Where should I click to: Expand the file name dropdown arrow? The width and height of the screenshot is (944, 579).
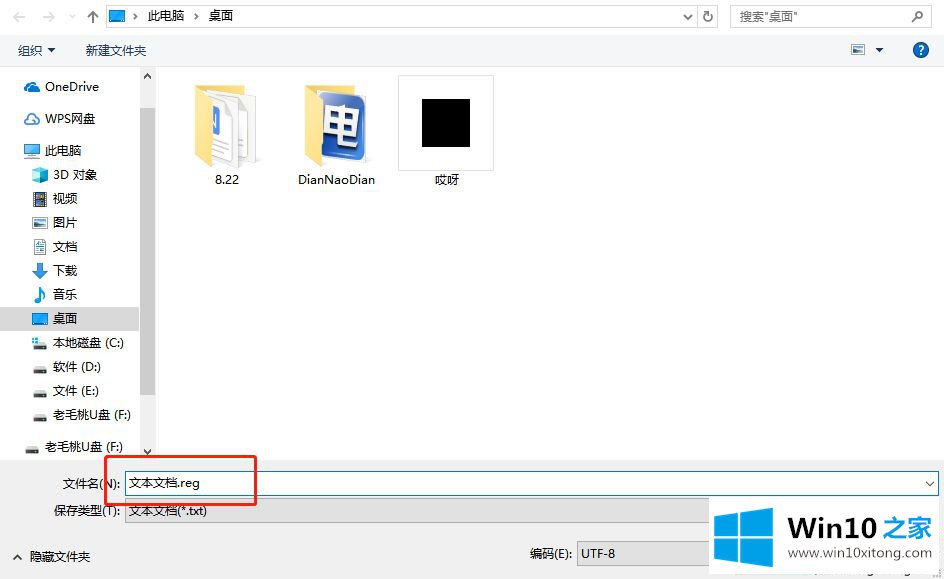point(930,484)
